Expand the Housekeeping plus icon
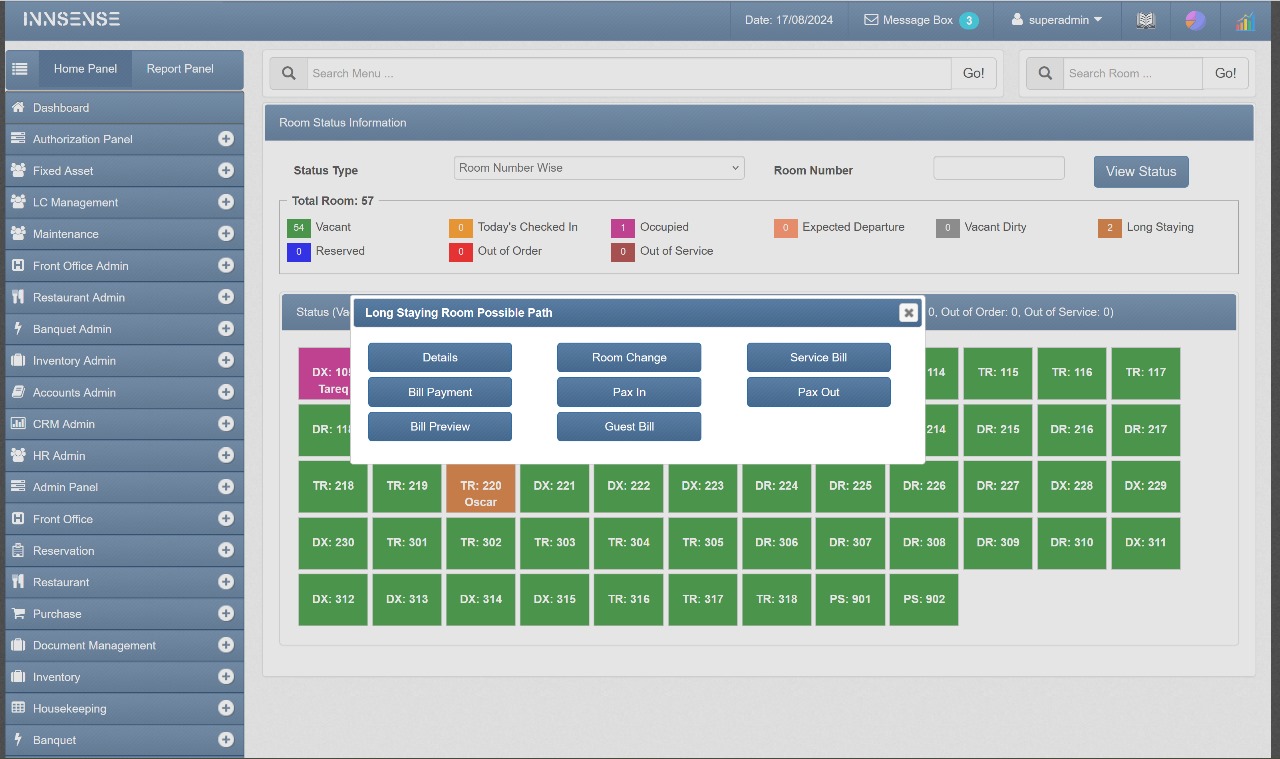The height and width of the screenshot is (759, 1280). point(226,708)
